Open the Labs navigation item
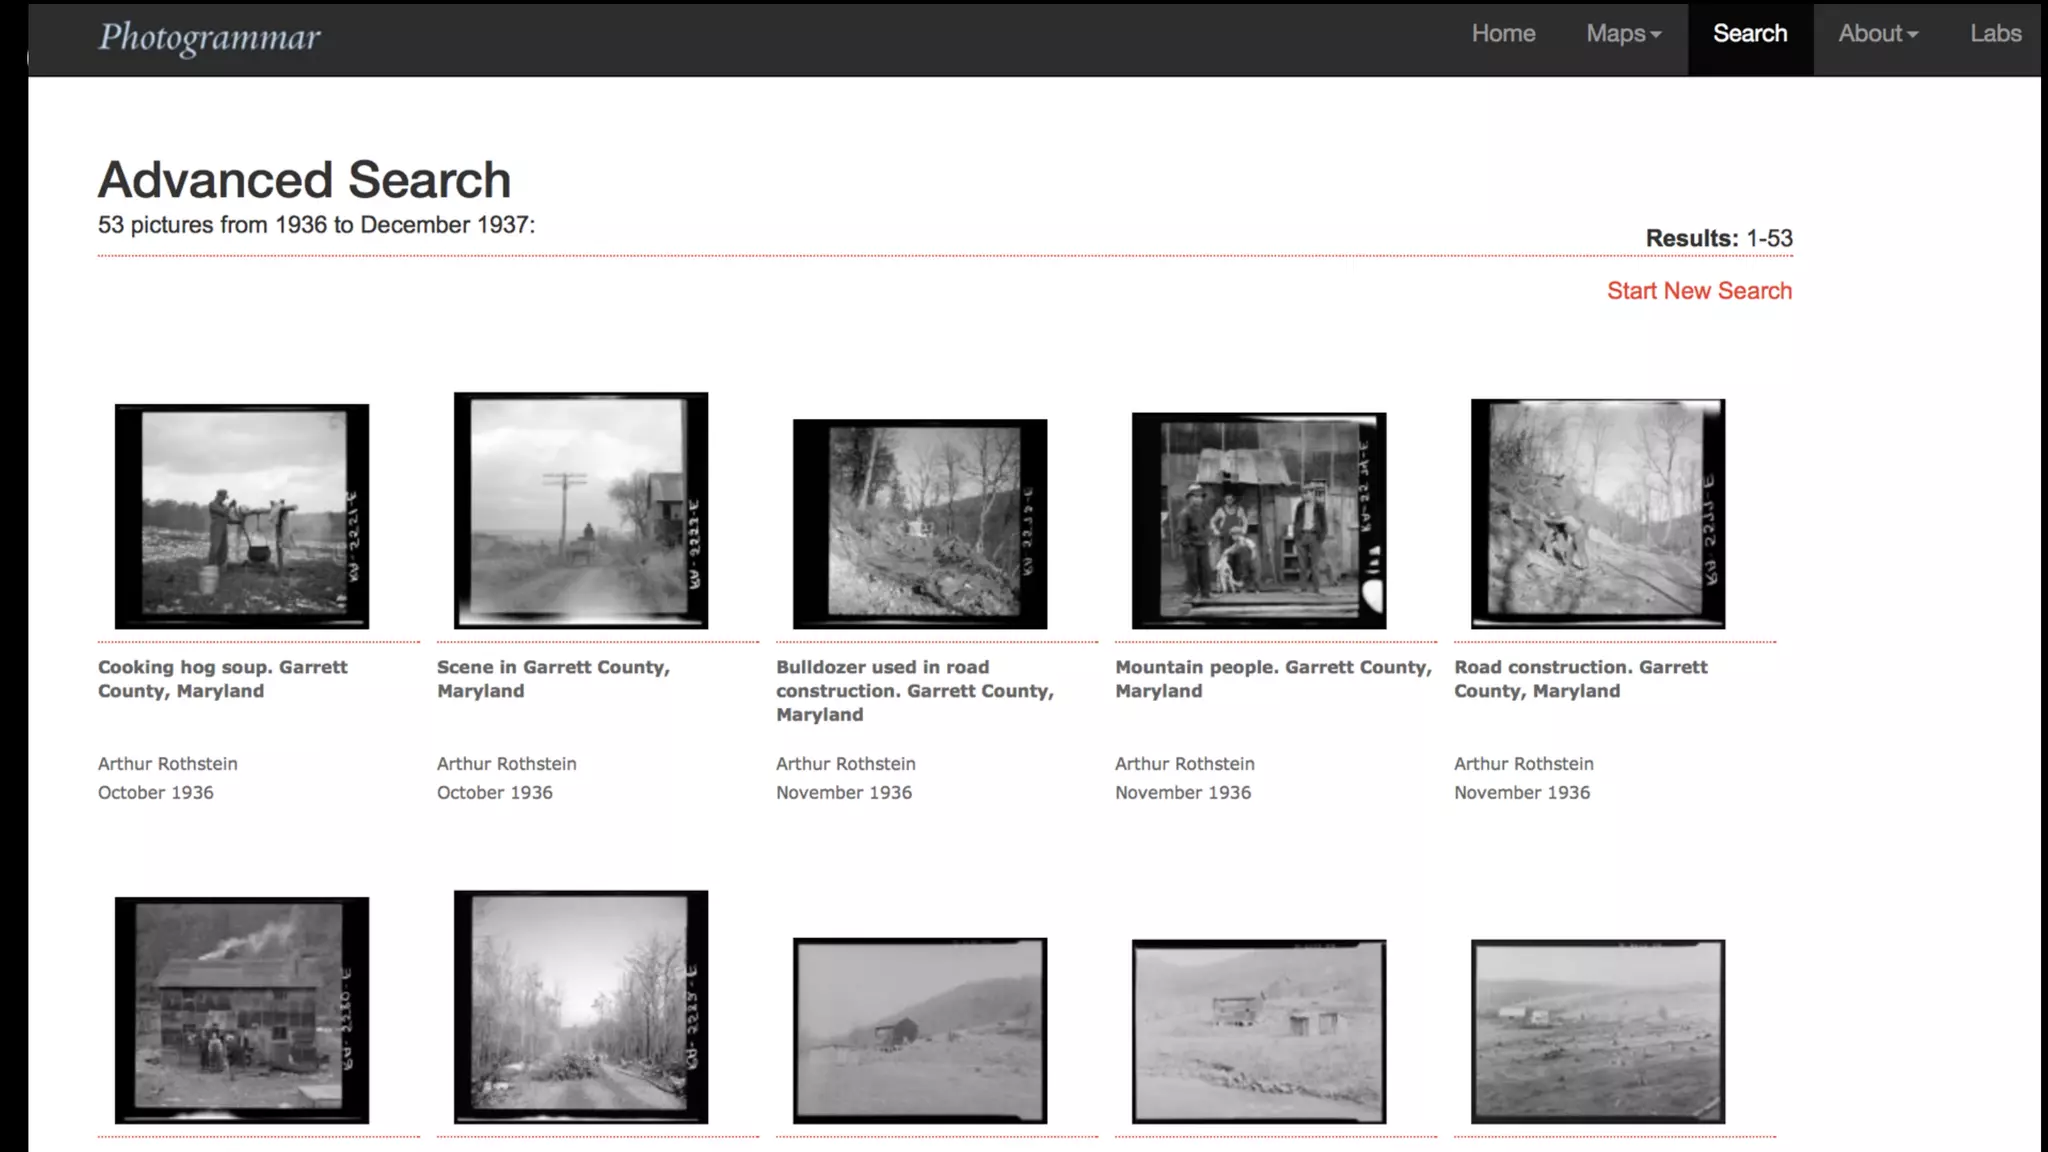This screenshot has width=2048, height=1152. point(1995,34)
